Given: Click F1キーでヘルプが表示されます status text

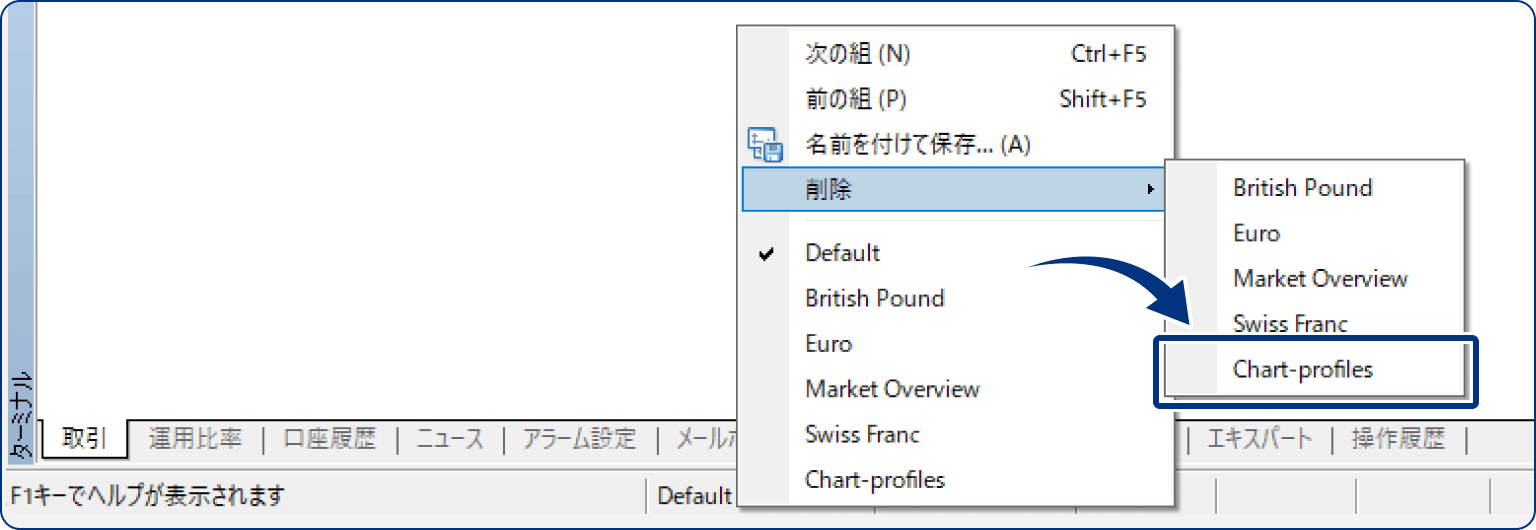Looking at the screenshot, I should [148, 495].
